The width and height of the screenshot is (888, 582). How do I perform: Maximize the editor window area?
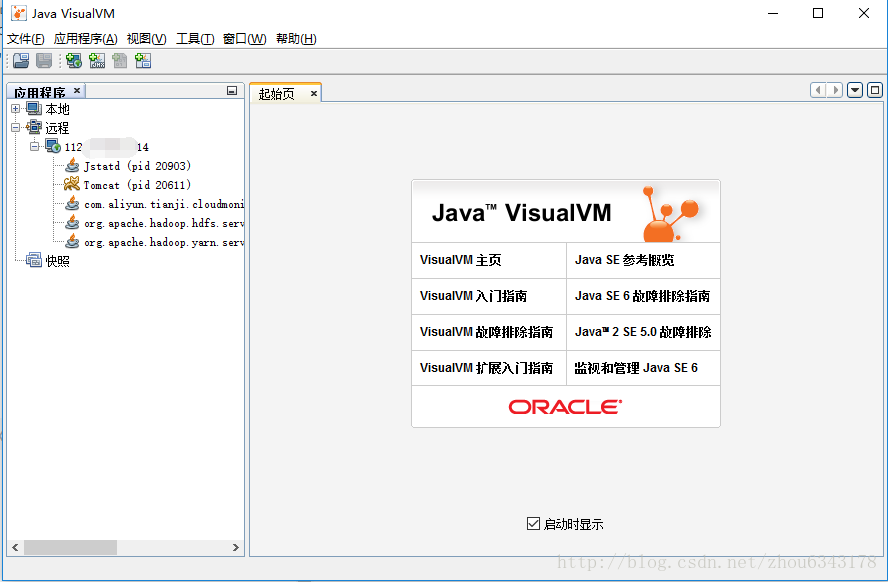[875, 90]
